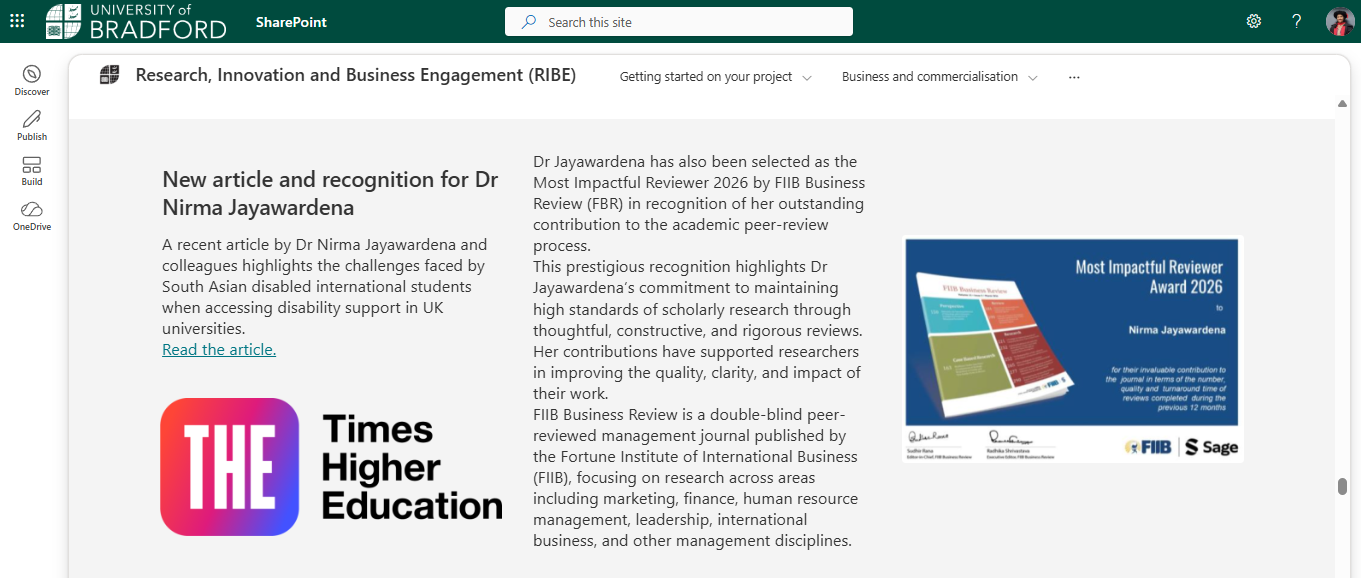Open Discover in the left sidebar

click(x=32, y=81)
